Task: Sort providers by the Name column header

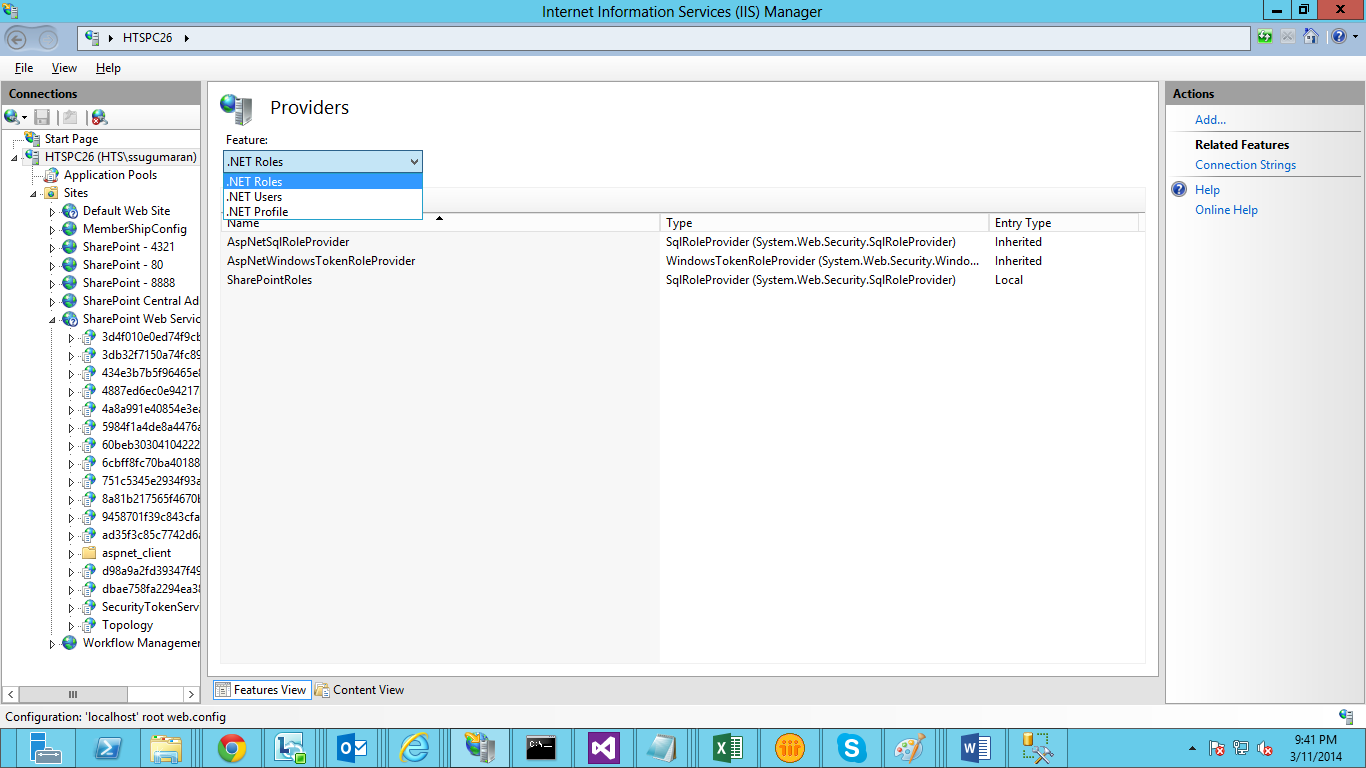Action: tap(440, 223)
